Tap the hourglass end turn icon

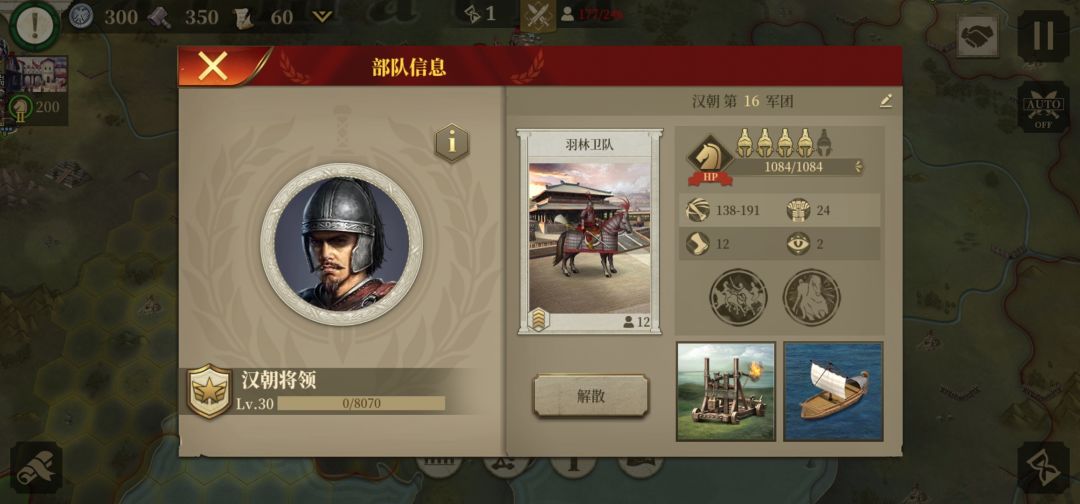1043,468
